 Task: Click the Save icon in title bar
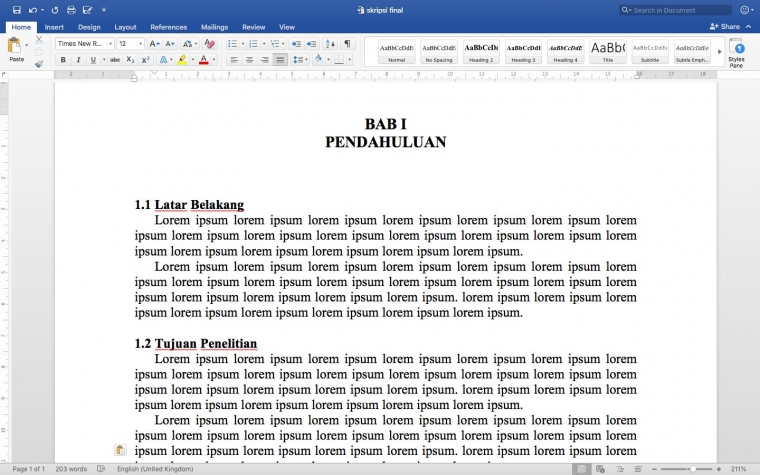point(17,10)
